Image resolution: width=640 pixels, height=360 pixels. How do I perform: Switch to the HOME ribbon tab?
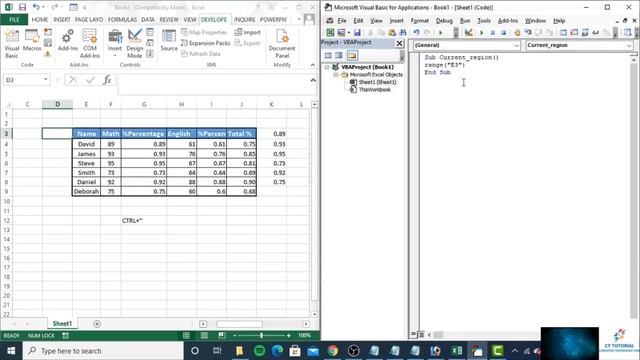[40, 20]
